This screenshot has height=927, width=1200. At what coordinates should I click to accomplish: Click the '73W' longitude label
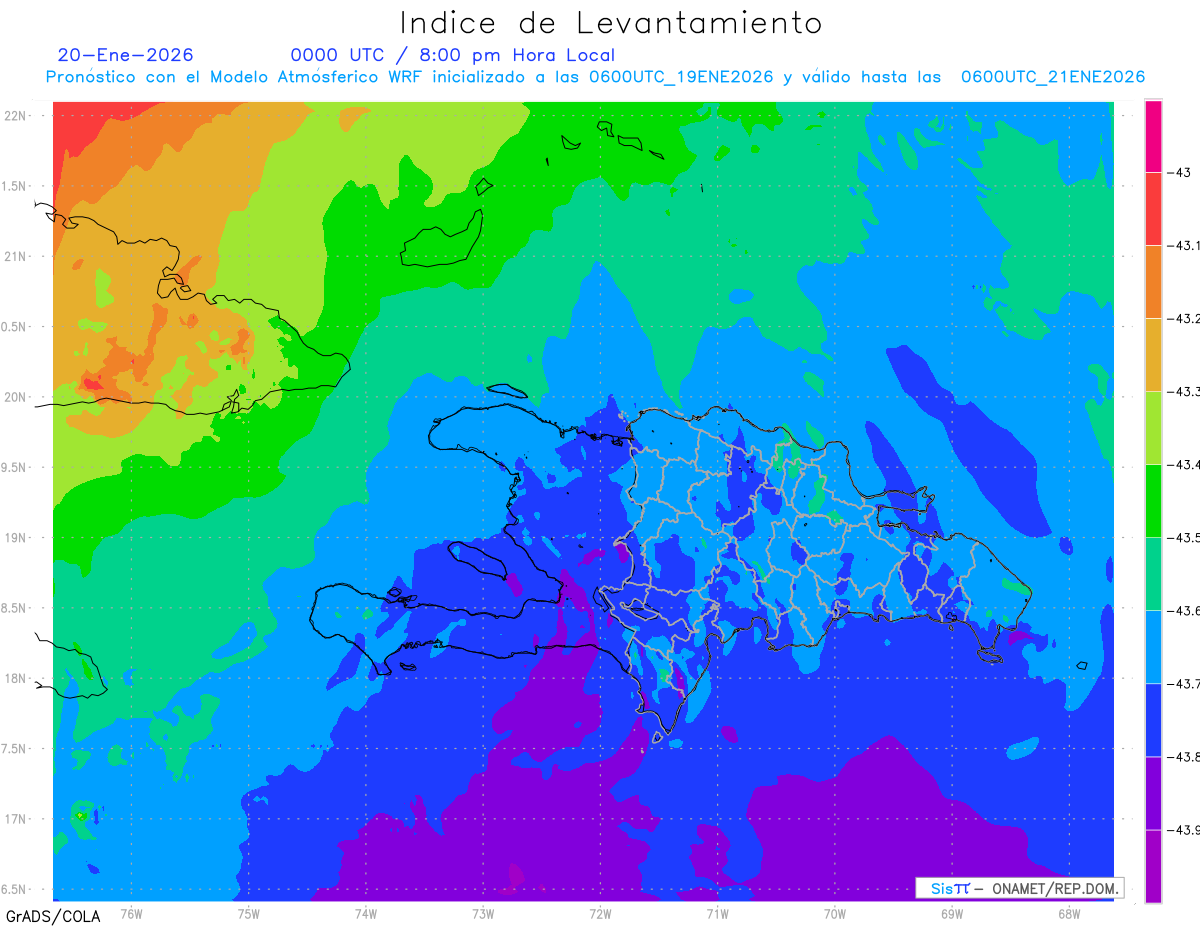(x=483, y=914)
